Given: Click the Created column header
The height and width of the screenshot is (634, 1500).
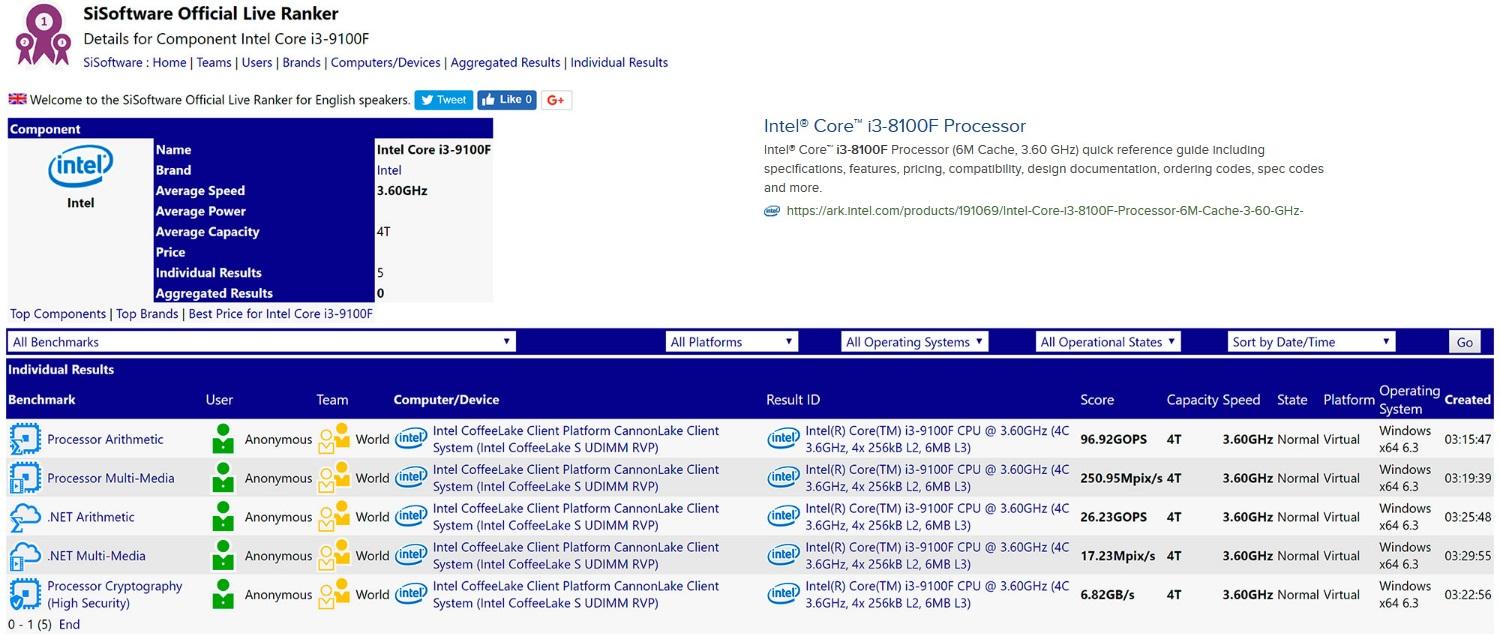Looking at the screenshot, I should tap(1468, 400).
